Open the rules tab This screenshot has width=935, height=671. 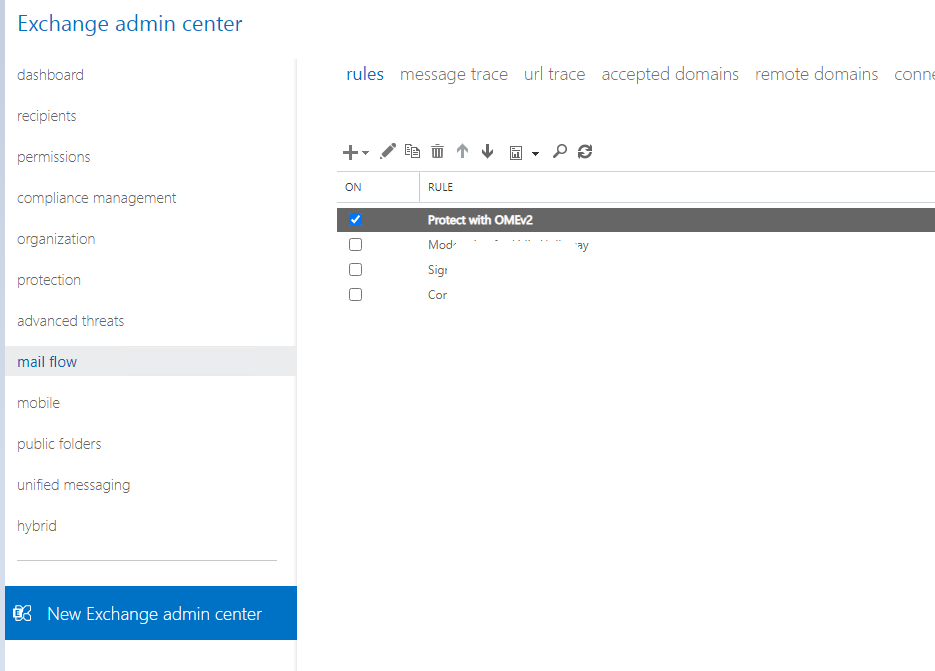pos(365,74)
